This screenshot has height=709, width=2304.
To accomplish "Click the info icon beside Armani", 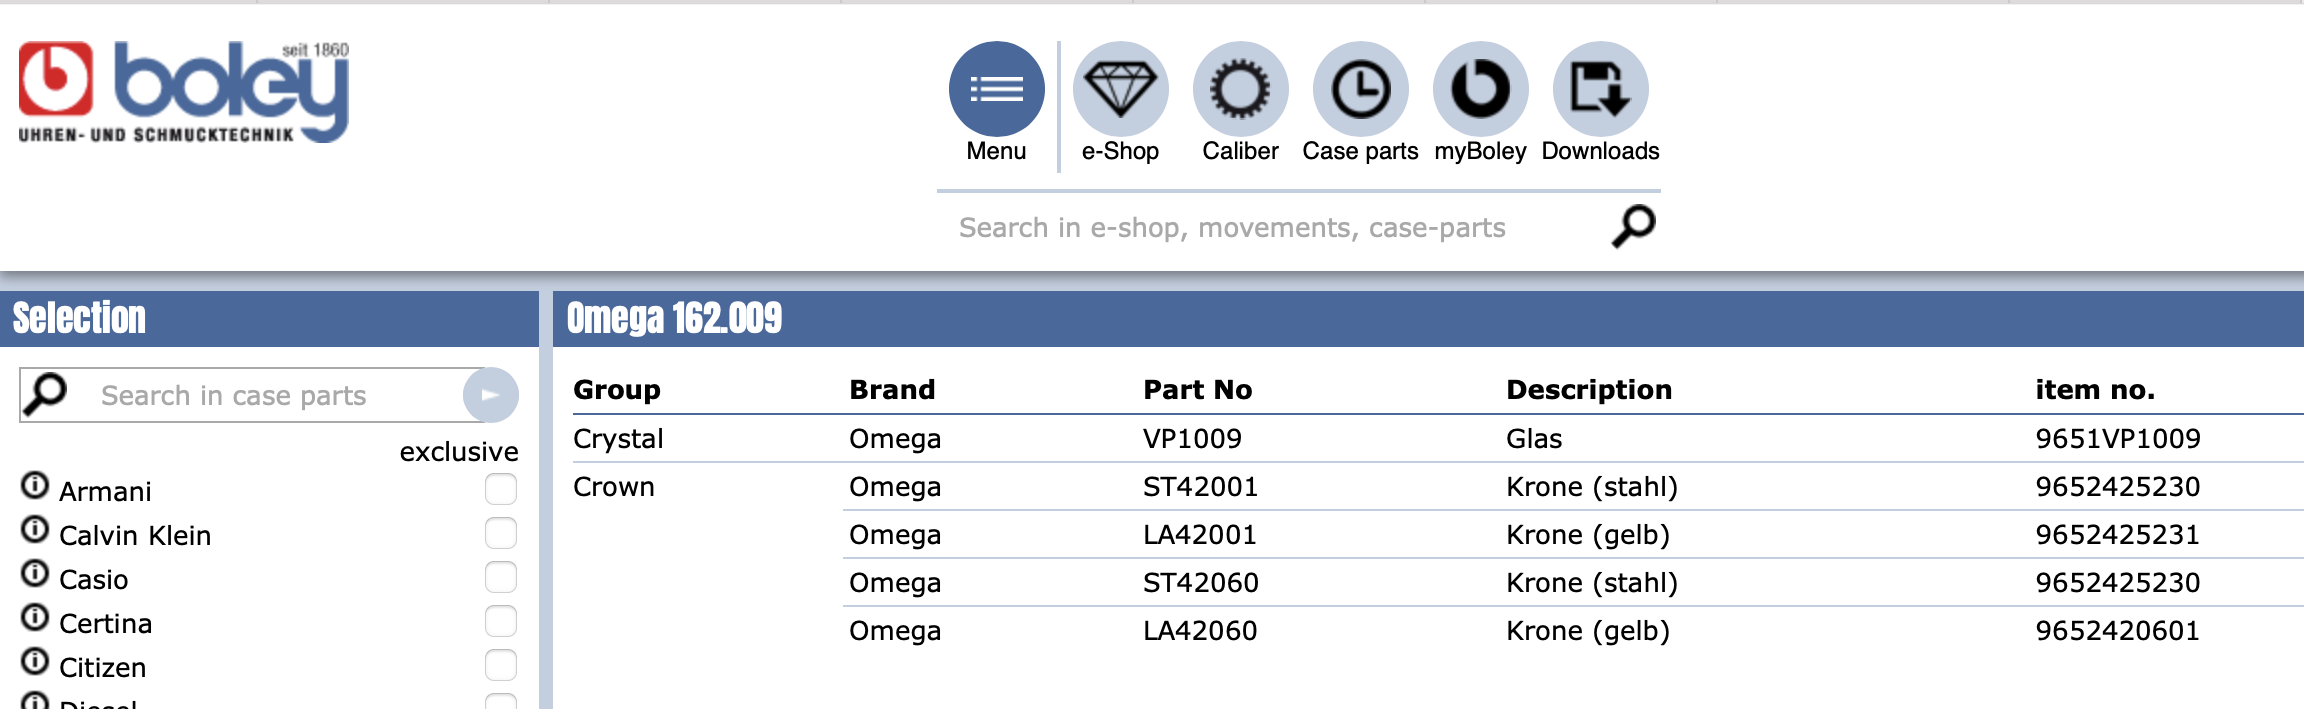I will (x=35, y=486).
